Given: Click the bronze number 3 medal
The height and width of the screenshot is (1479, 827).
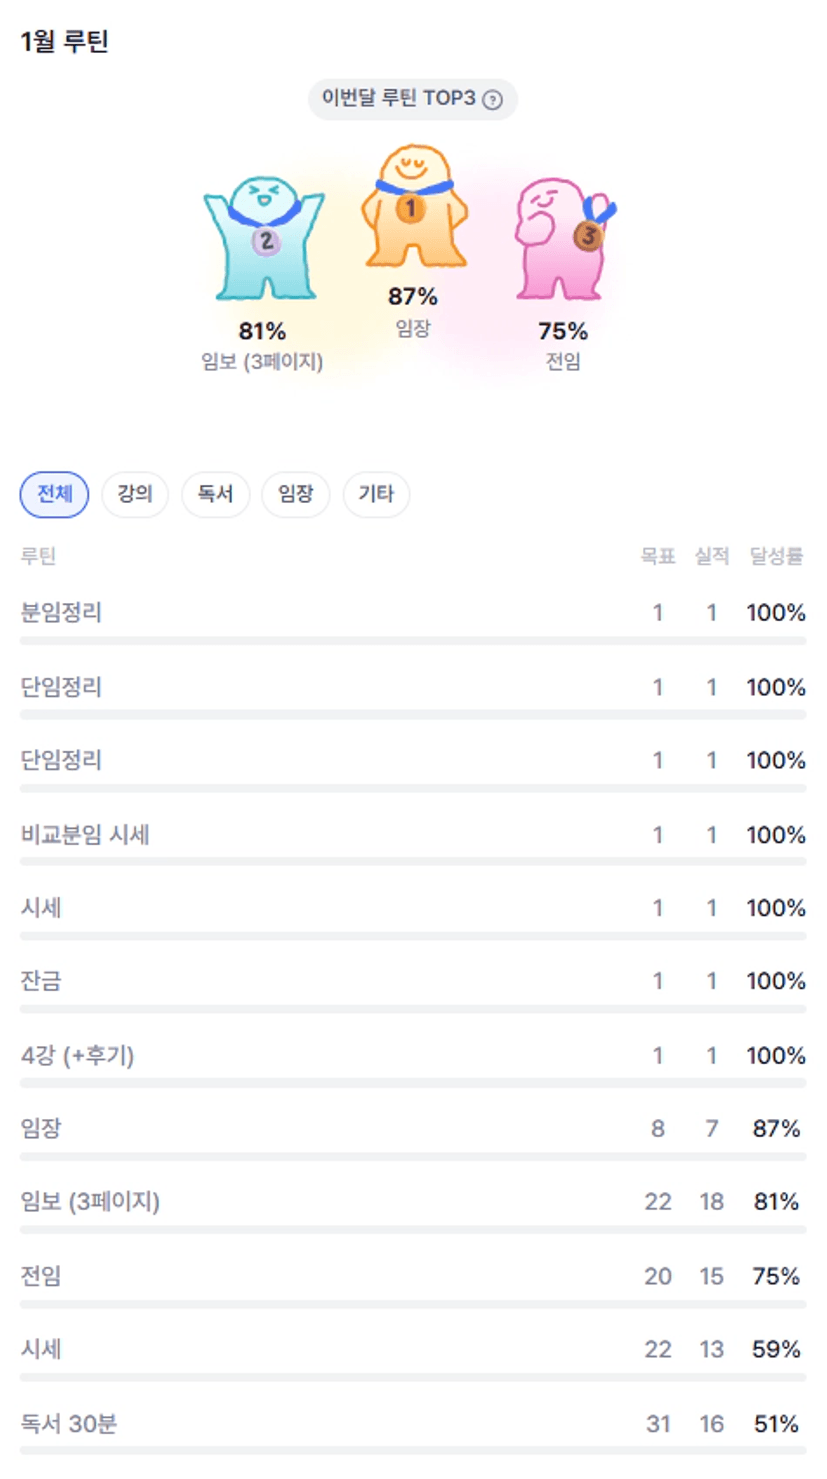Looking at the screenshot, I should (x=589, y=236).
